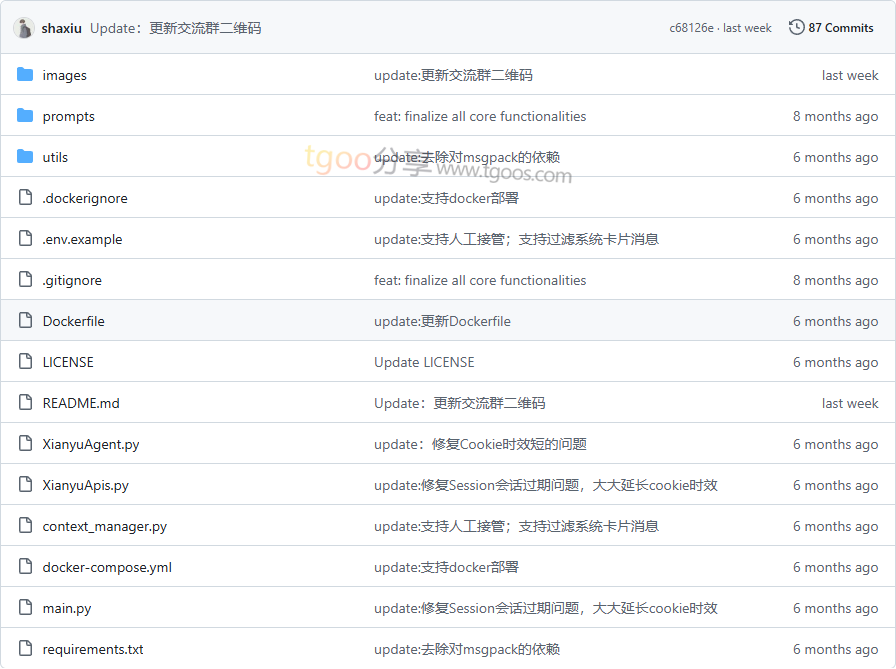Click the prompts folder icon
The image size is (896, 669).
tap(25, 116)
